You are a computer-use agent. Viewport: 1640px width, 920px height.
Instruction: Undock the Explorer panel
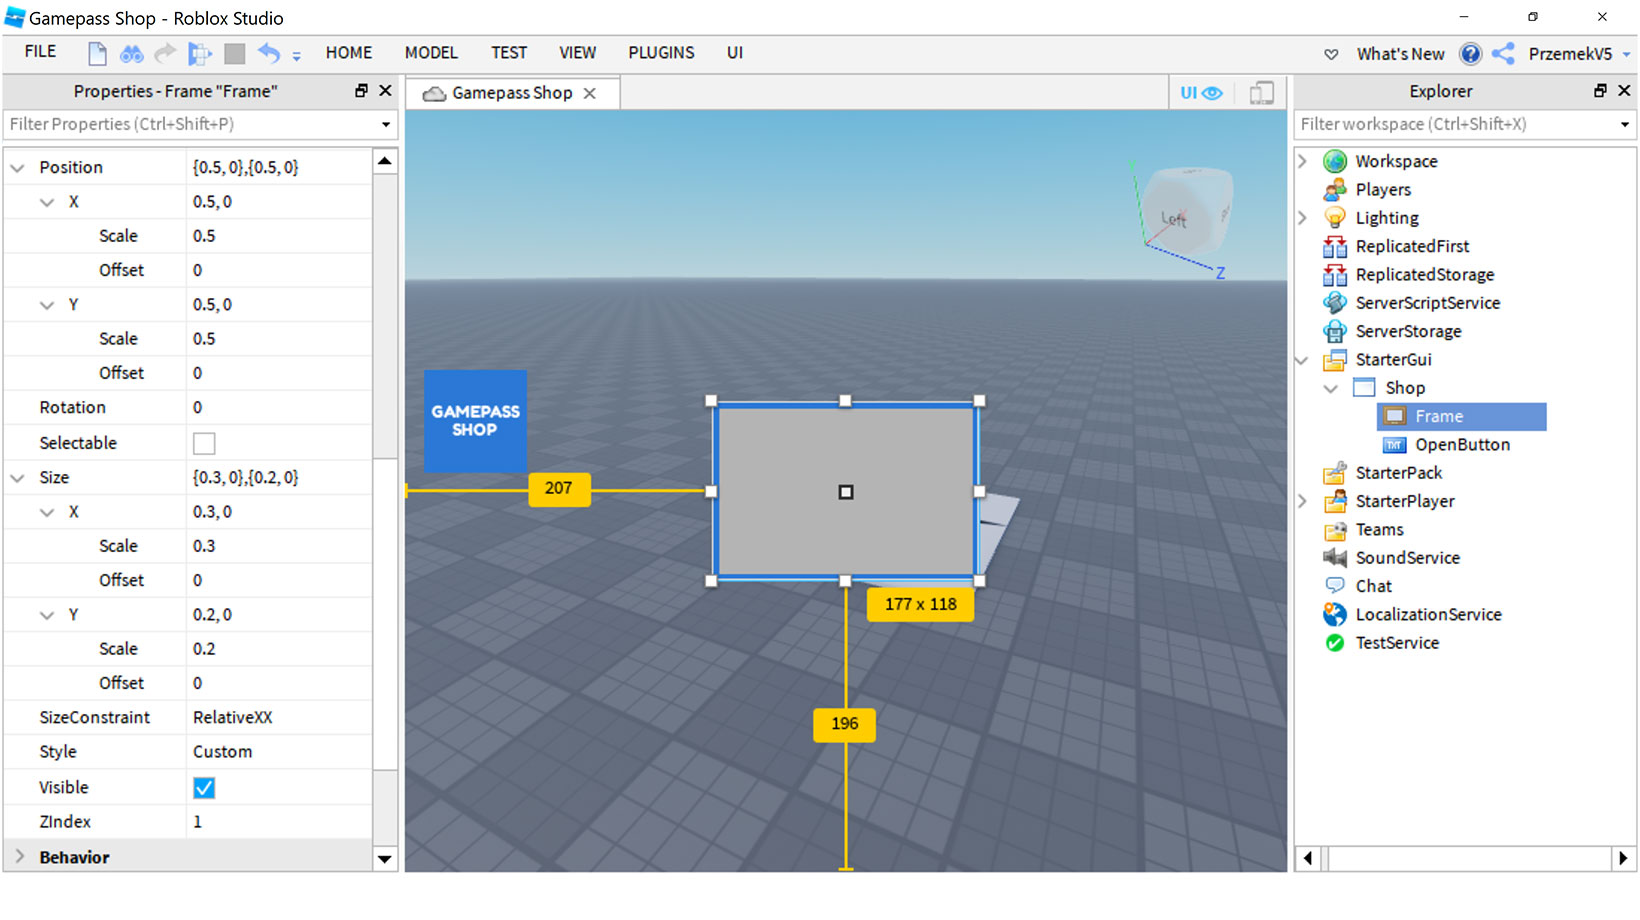(x=1600, y=91)
